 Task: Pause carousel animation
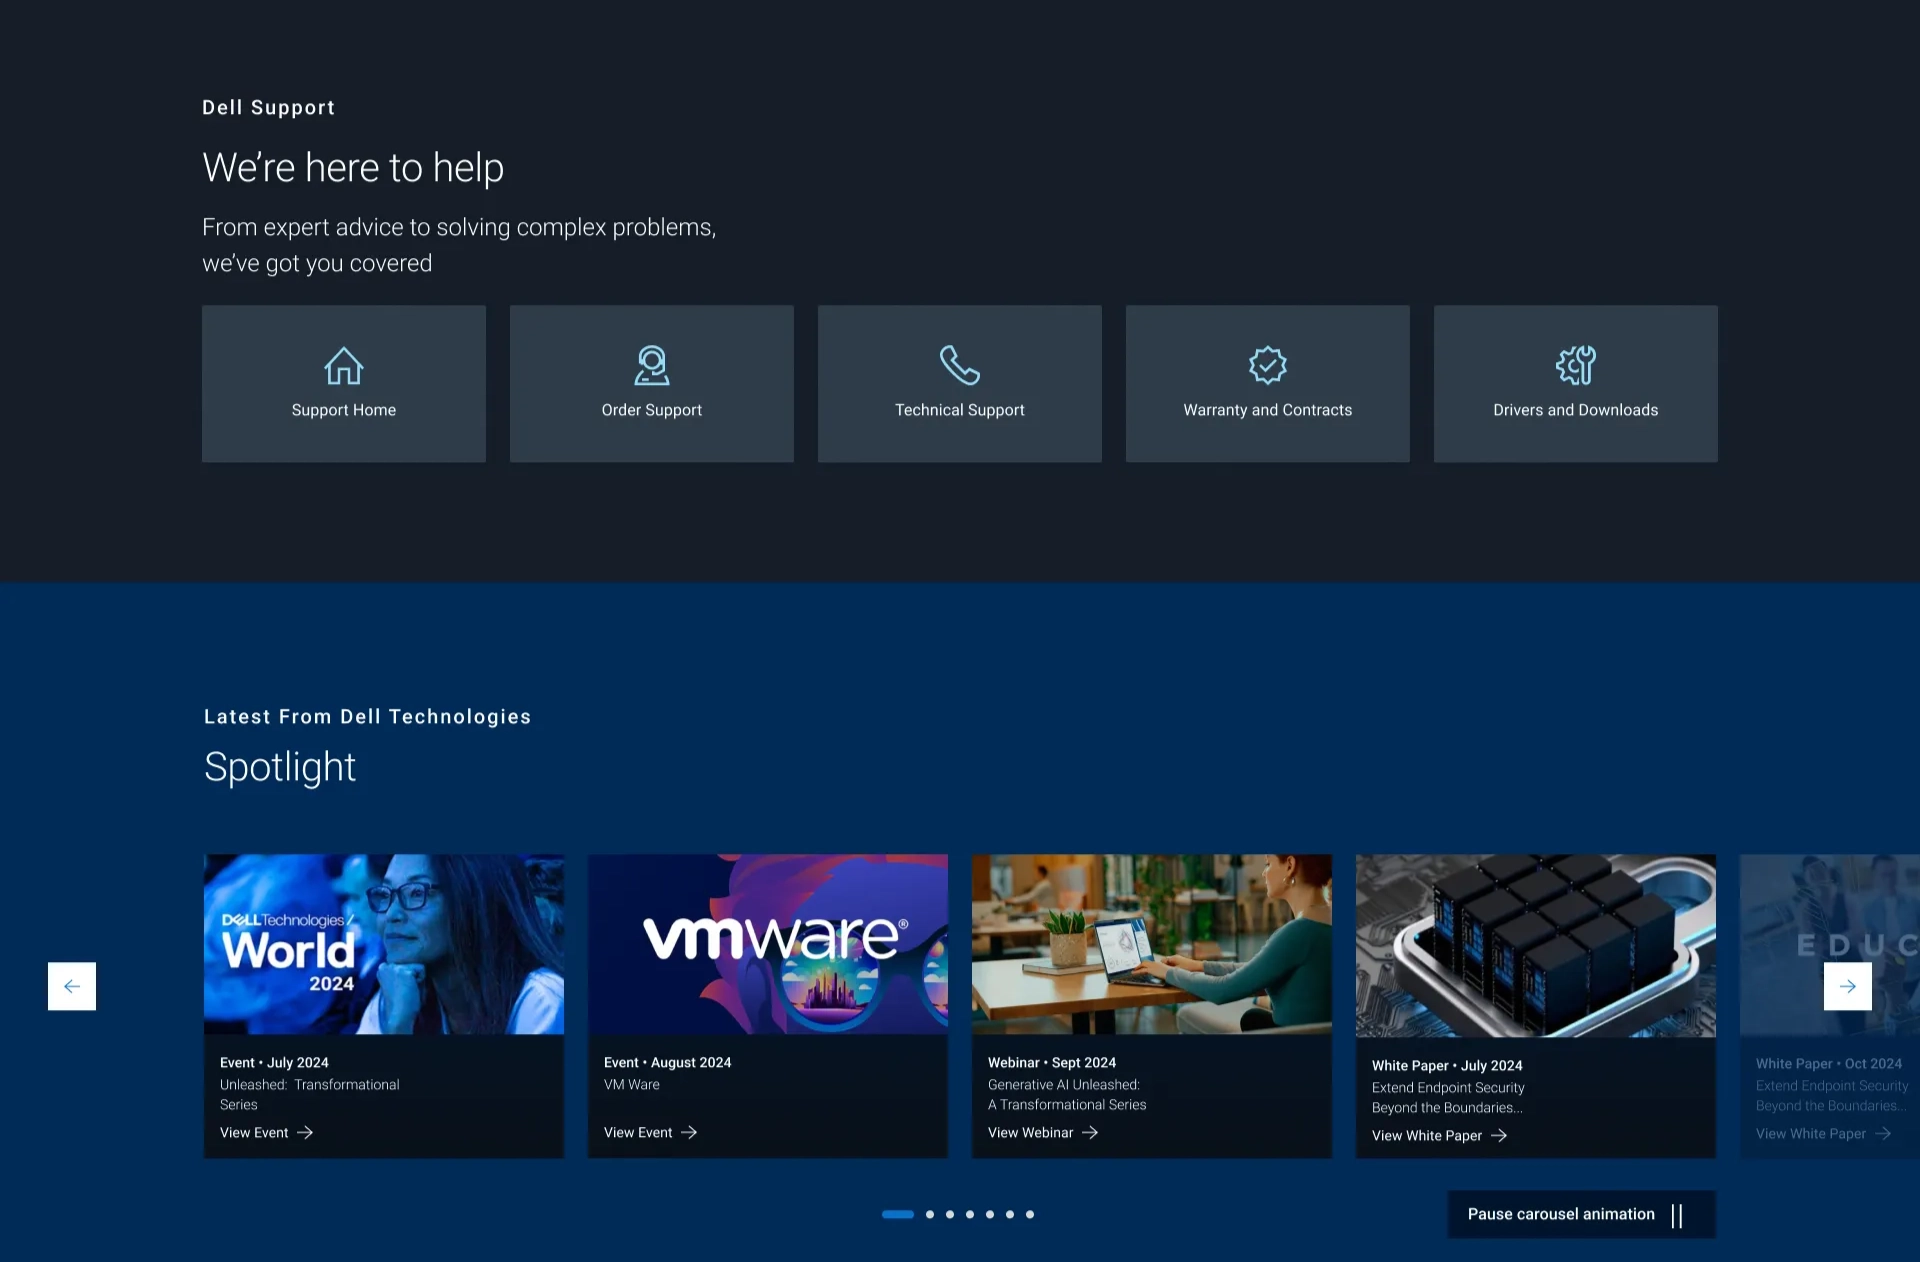pyautogui.click(x=1581, y=1214)
